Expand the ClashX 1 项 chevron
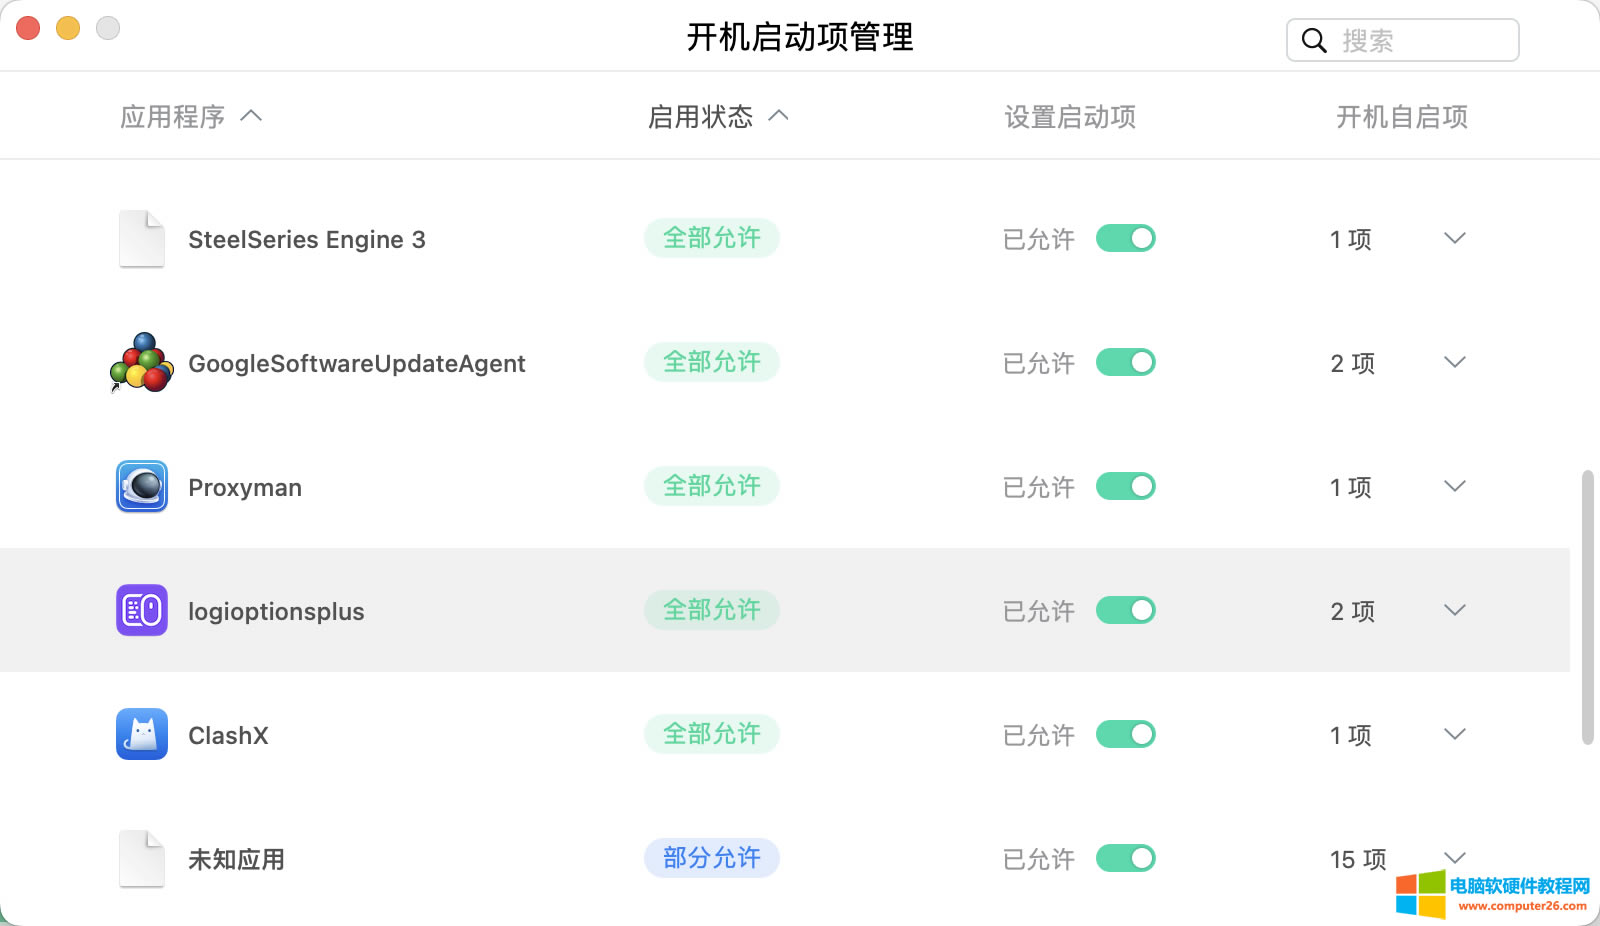 (x=1455, y=734)
